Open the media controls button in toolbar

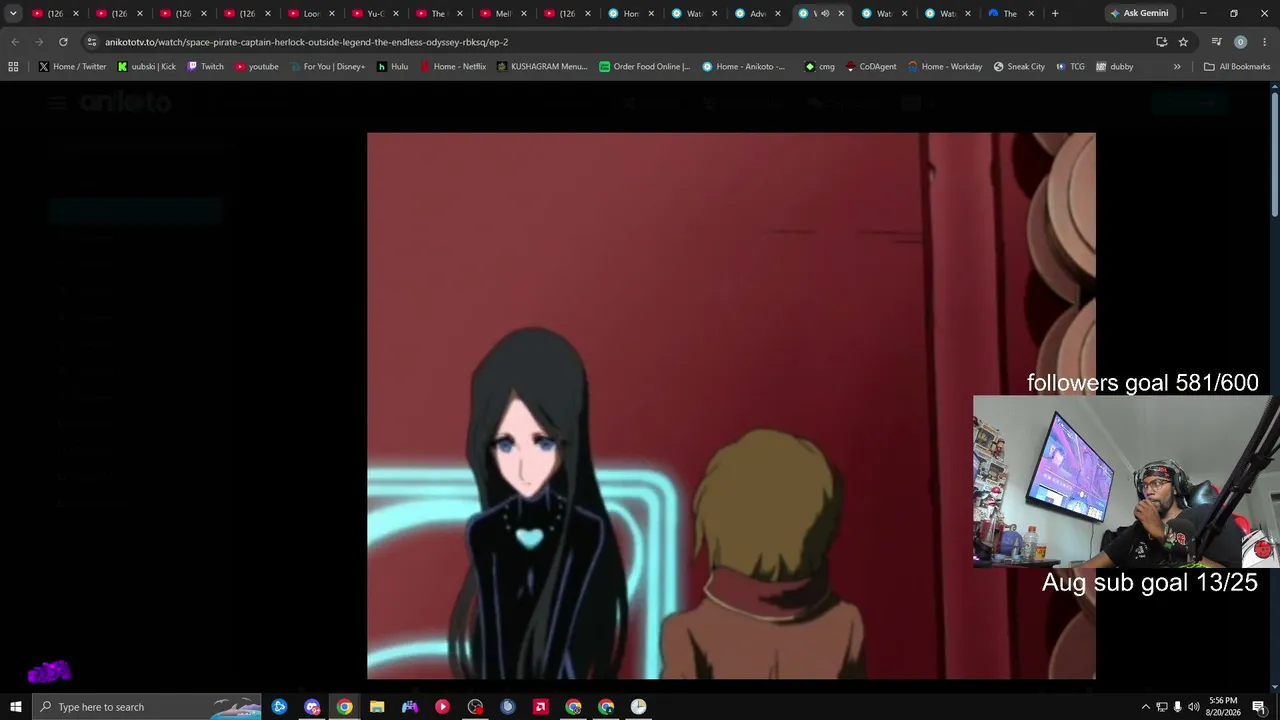pyautogui.click(x=1216, y=42)
